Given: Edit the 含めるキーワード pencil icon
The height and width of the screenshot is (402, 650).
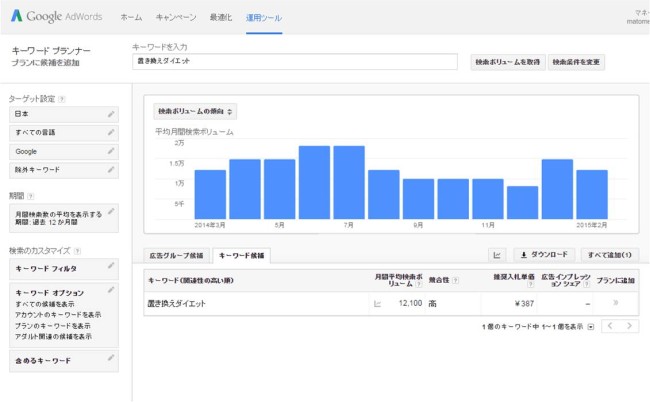Looking at the screenshot, I should pyautogui.click(x=111, y=358).
